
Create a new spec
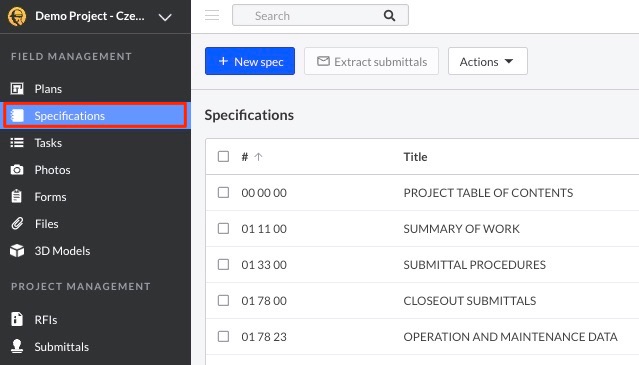[250, 61]
